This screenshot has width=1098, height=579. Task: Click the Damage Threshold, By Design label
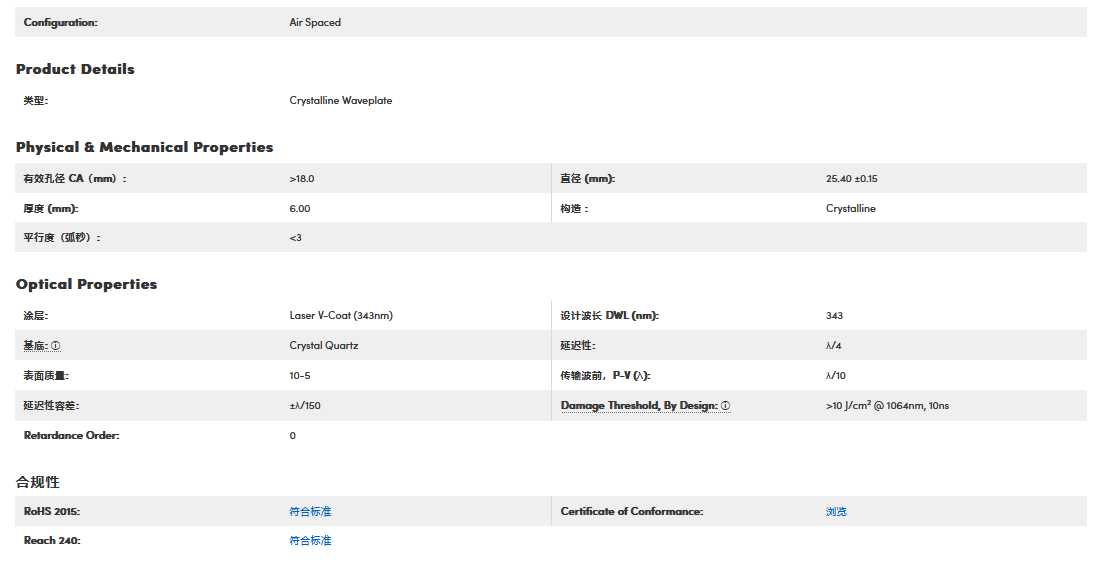click(638, 406)
